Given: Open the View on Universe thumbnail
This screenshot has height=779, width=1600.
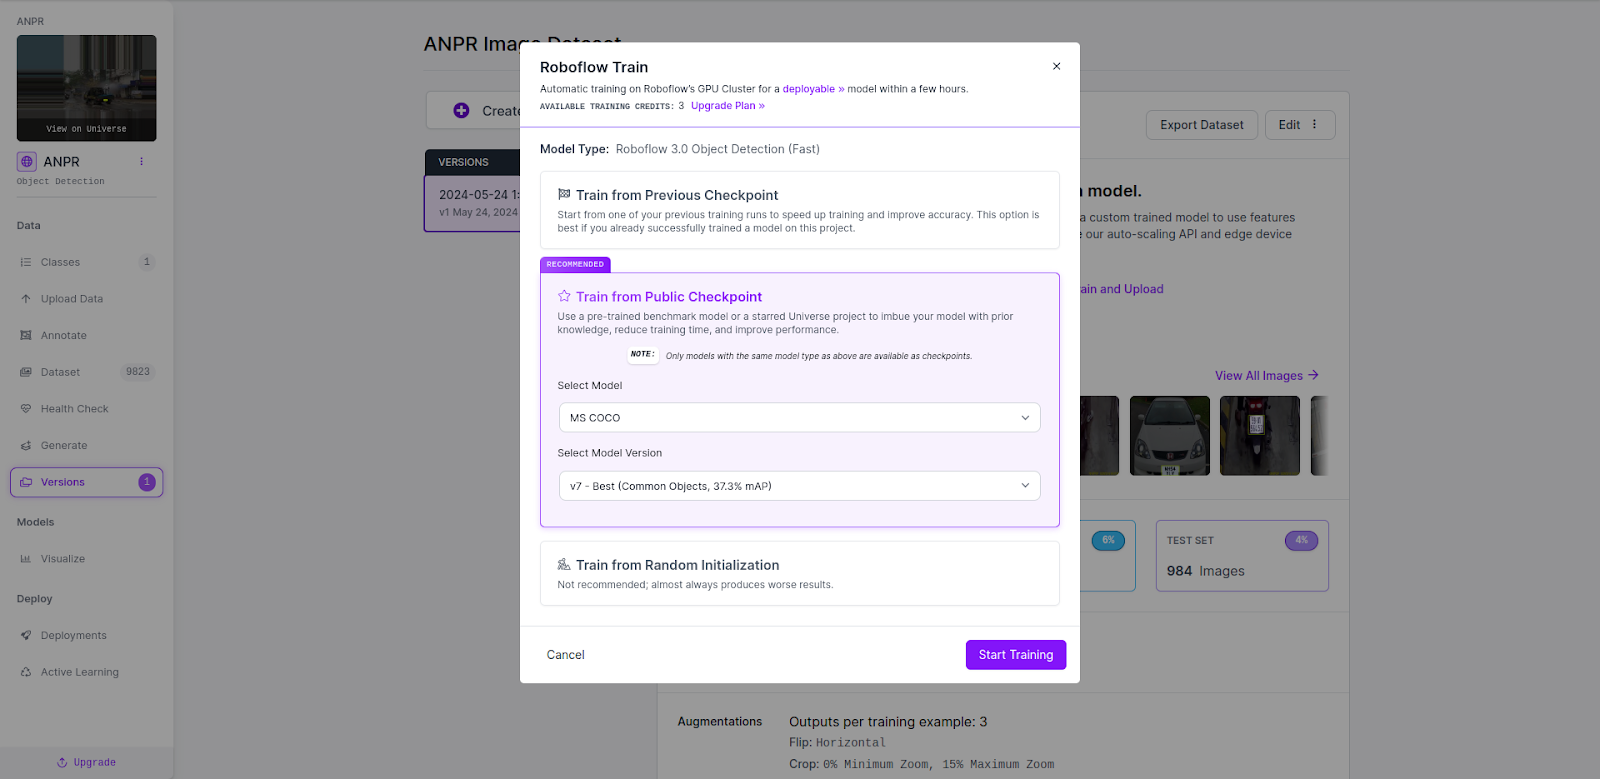Looking at the screenshot, I should [x=86, y=88].
